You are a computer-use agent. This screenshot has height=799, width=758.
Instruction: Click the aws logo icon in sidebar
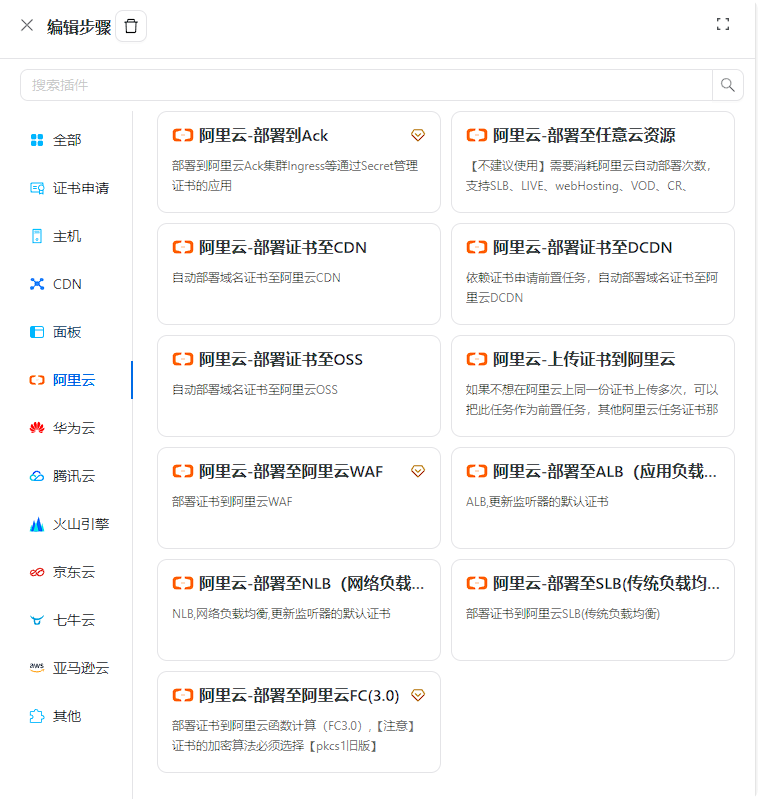click(x=37, y=668)
